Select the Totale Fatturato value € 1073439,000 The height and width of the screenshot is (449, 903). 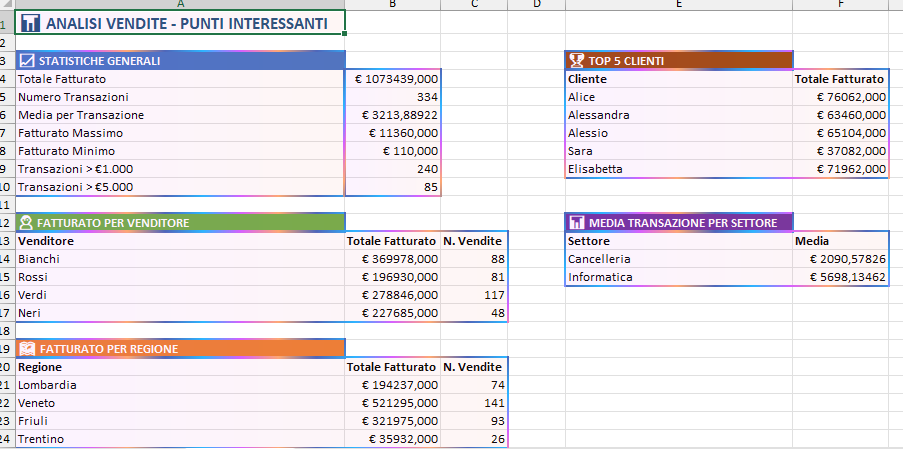tap(392, 79)
